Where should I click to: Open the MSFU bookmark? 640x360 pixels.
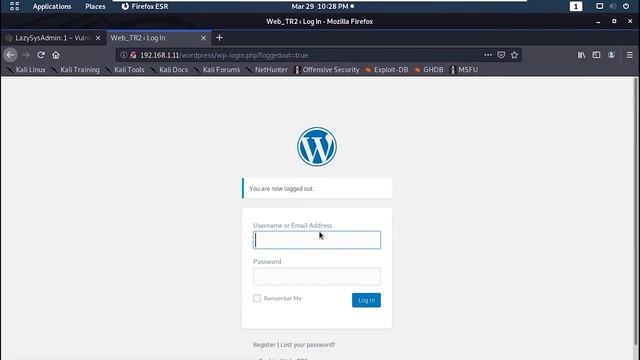pyautogui.click(x=464, y=70)
